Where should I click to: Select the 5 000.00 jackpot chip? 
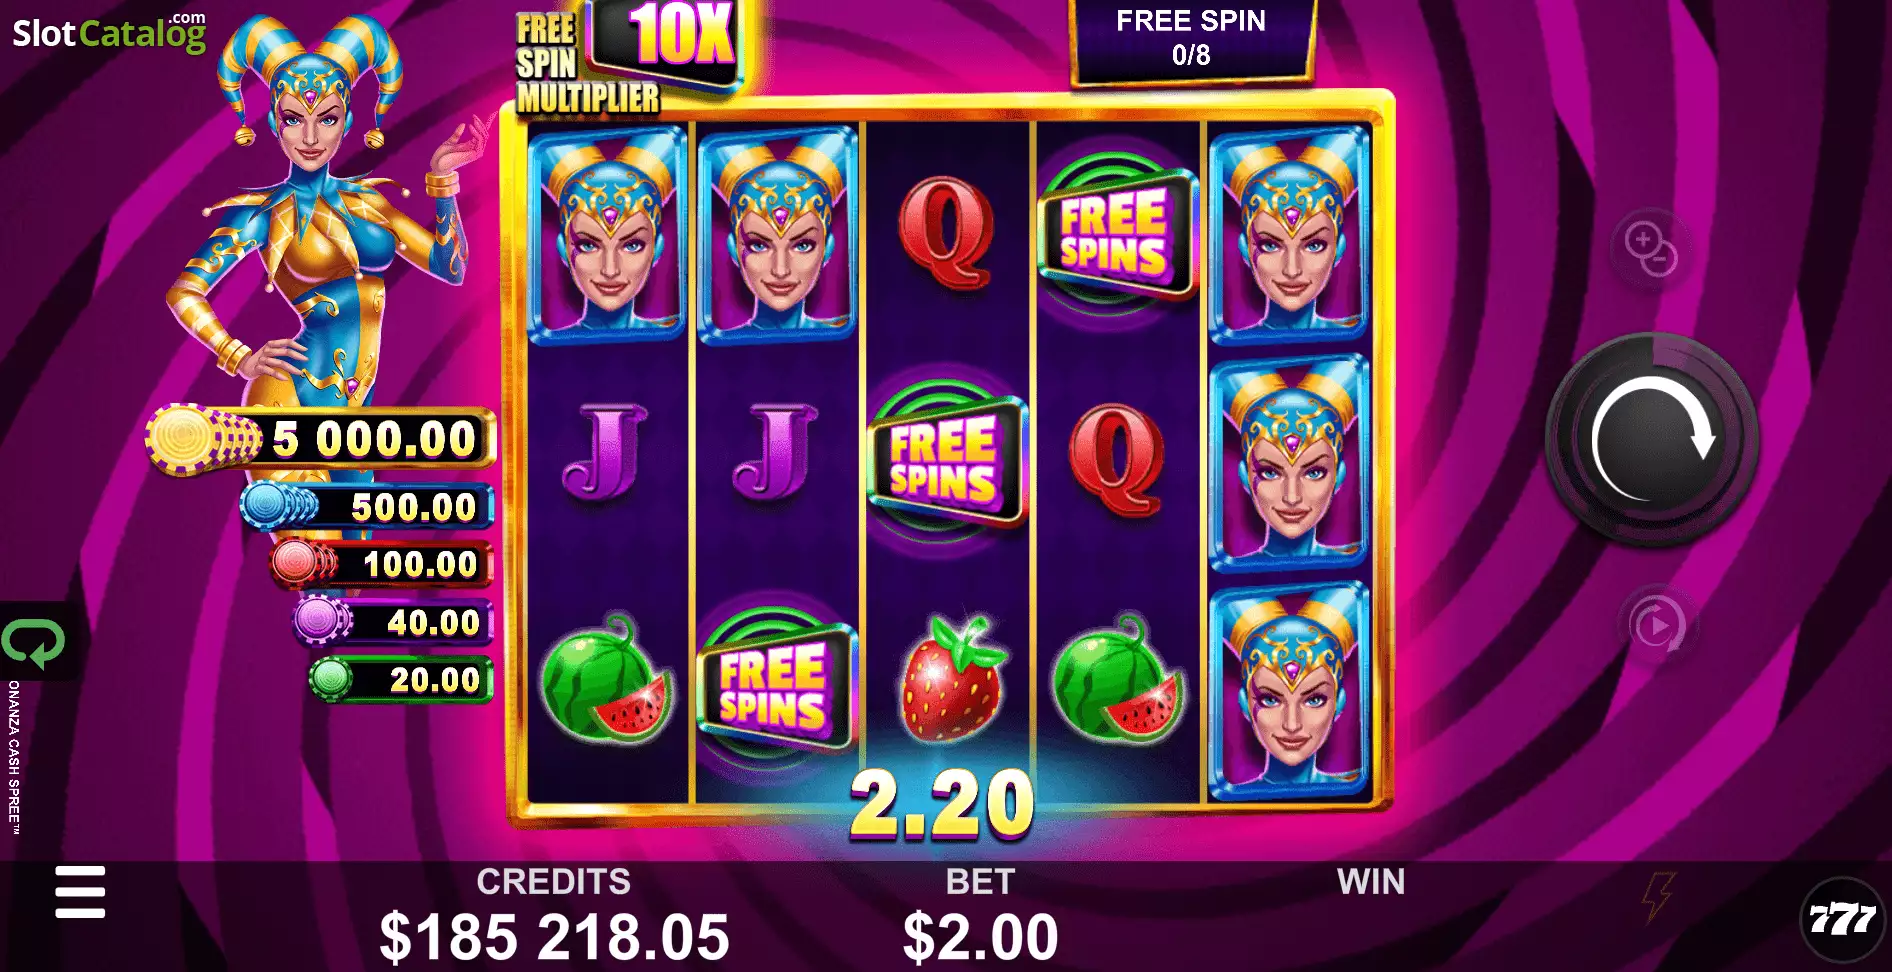tap(322, 439)
